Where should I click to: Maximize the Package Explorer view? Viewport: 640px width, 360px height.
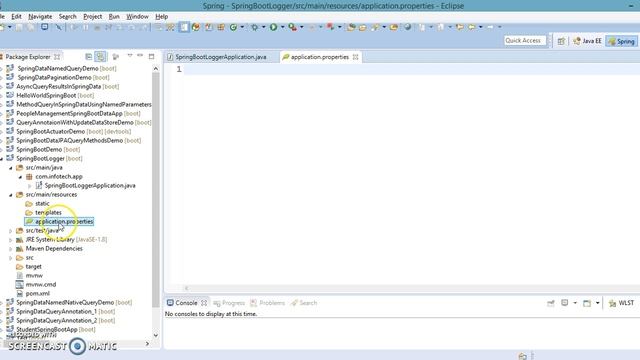tap(151, 56)
